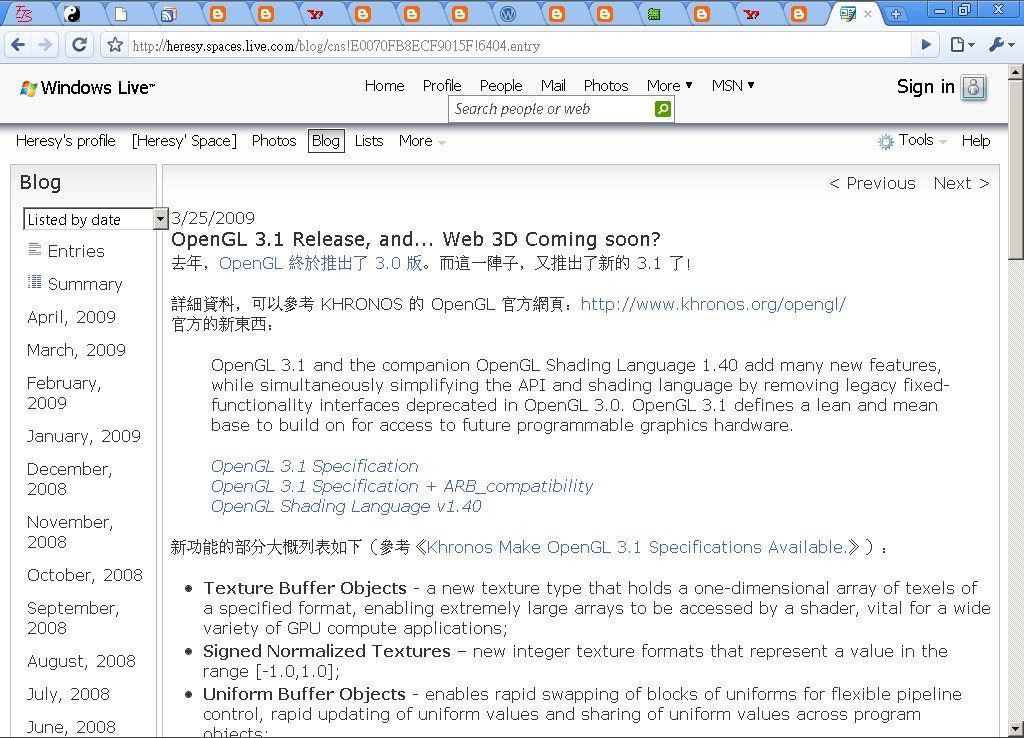1024x738 pixels.
Task: Click the red script icon in tab strip
Action: pyautogui.click(x=24, y=14)
